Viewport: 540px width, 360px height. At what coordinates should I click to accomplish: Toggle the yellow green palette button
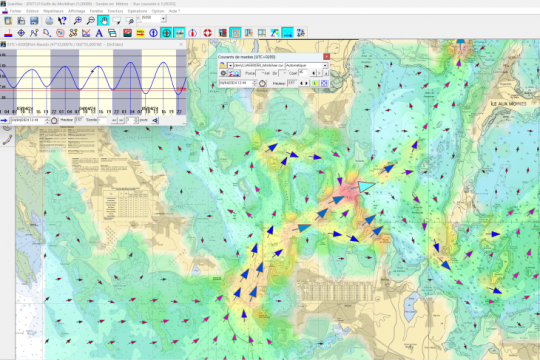315,83
